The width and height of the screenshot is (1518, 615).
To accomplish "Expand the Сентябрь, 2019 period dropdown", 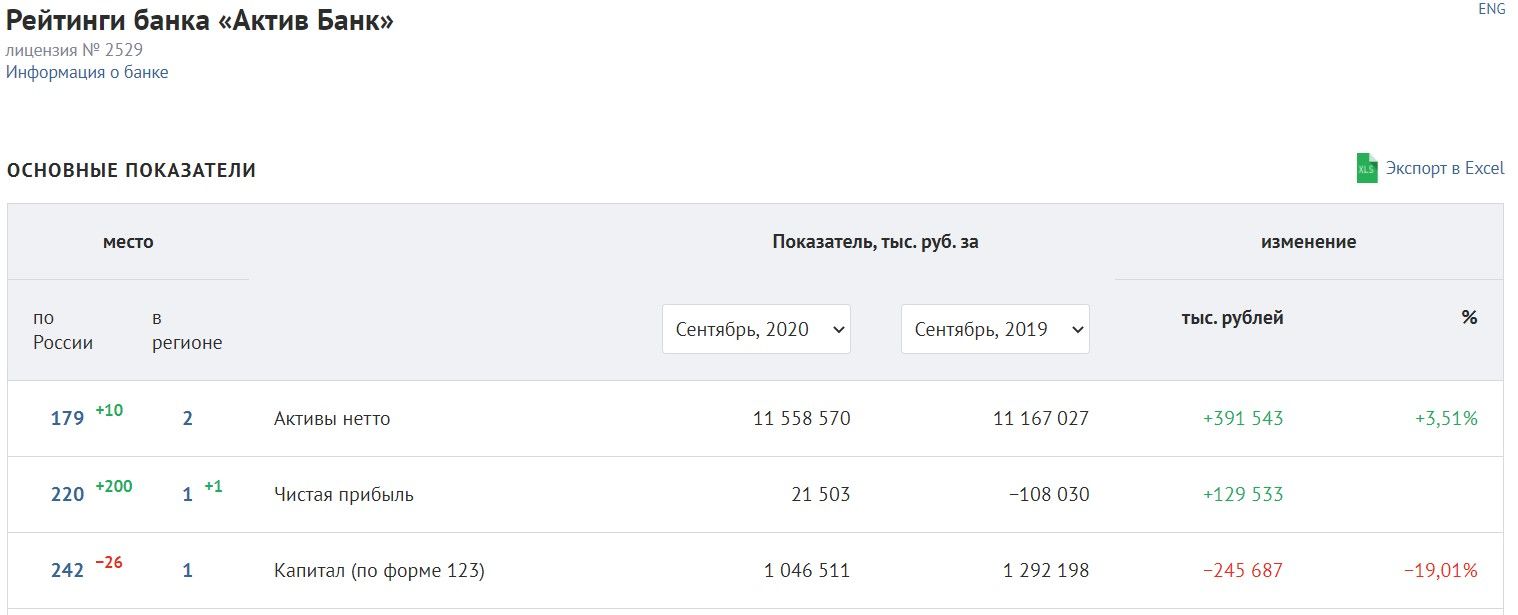I will [995, 329].
